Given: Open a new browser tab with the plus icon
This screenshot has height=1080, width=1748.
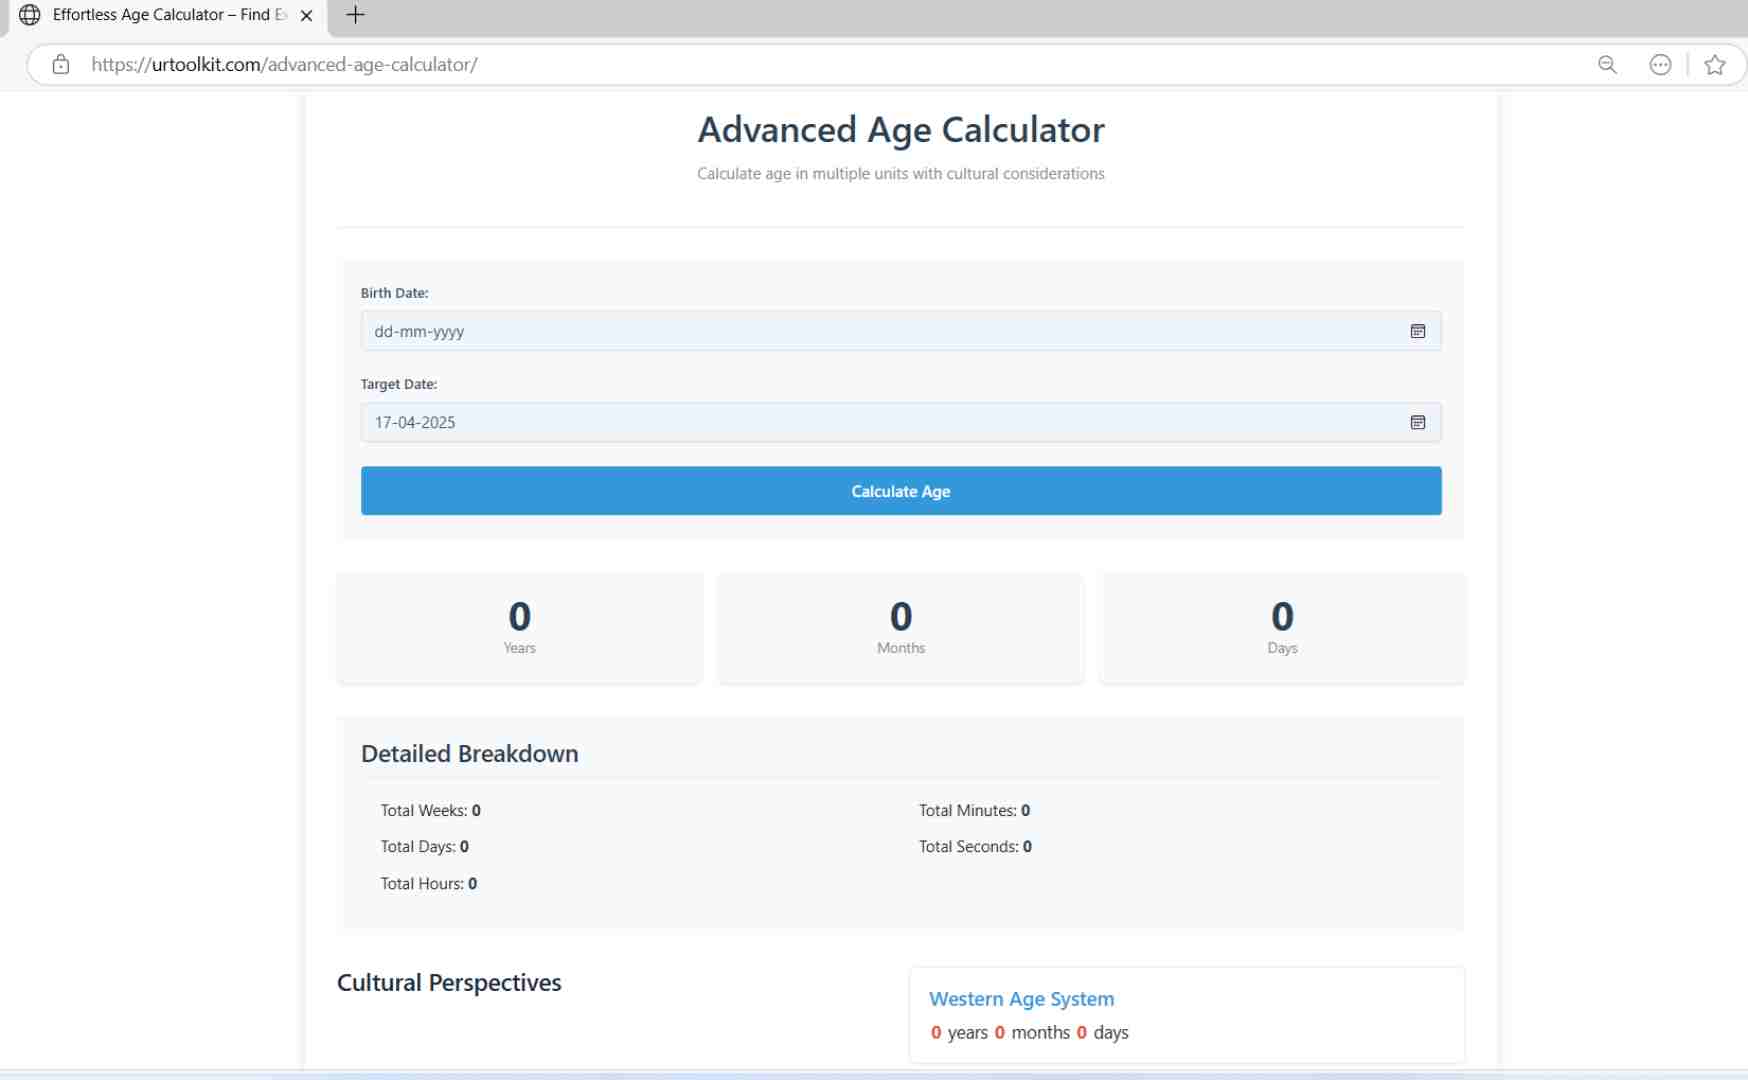Looking at the screenshot, I should click(x=355, y=15).
